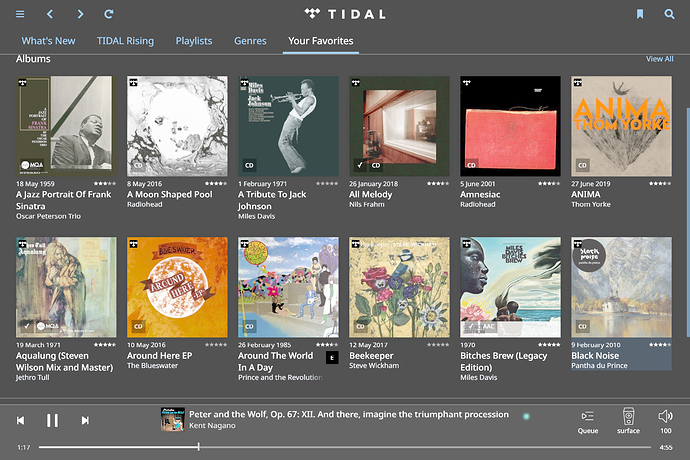Open the ANIMA album cover

(621, 126)
